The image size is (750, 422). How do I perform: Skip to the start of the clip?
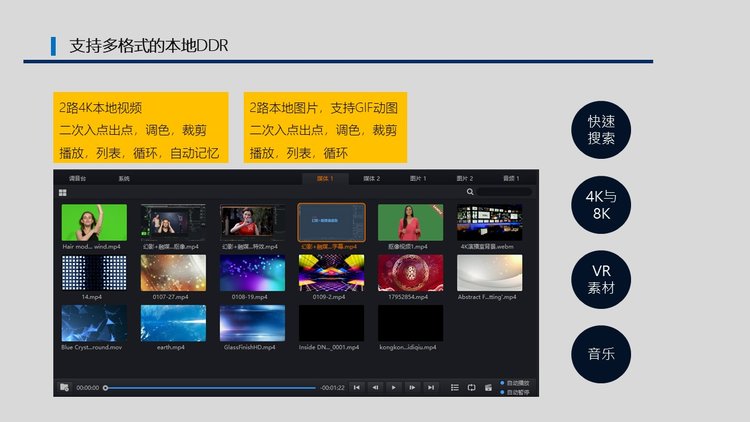(356, 387)
